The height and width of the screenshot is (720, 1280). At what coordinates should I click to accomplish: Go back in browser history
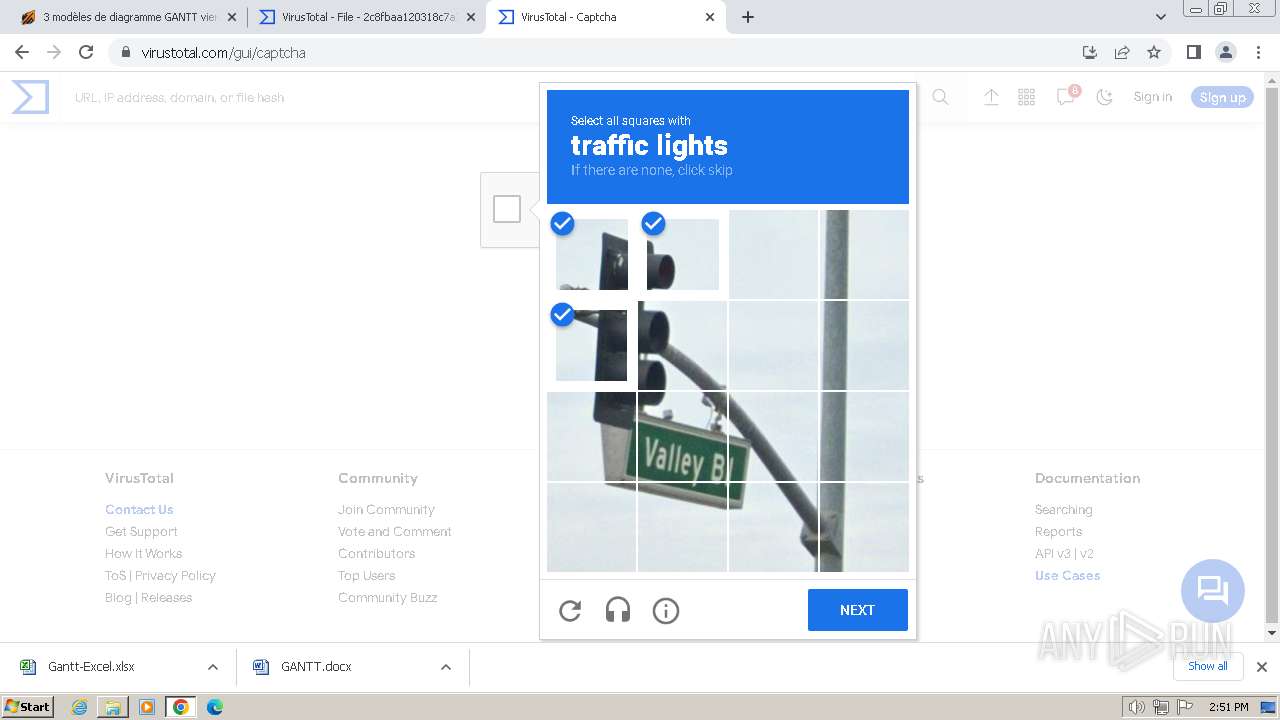tap(22, 52)
